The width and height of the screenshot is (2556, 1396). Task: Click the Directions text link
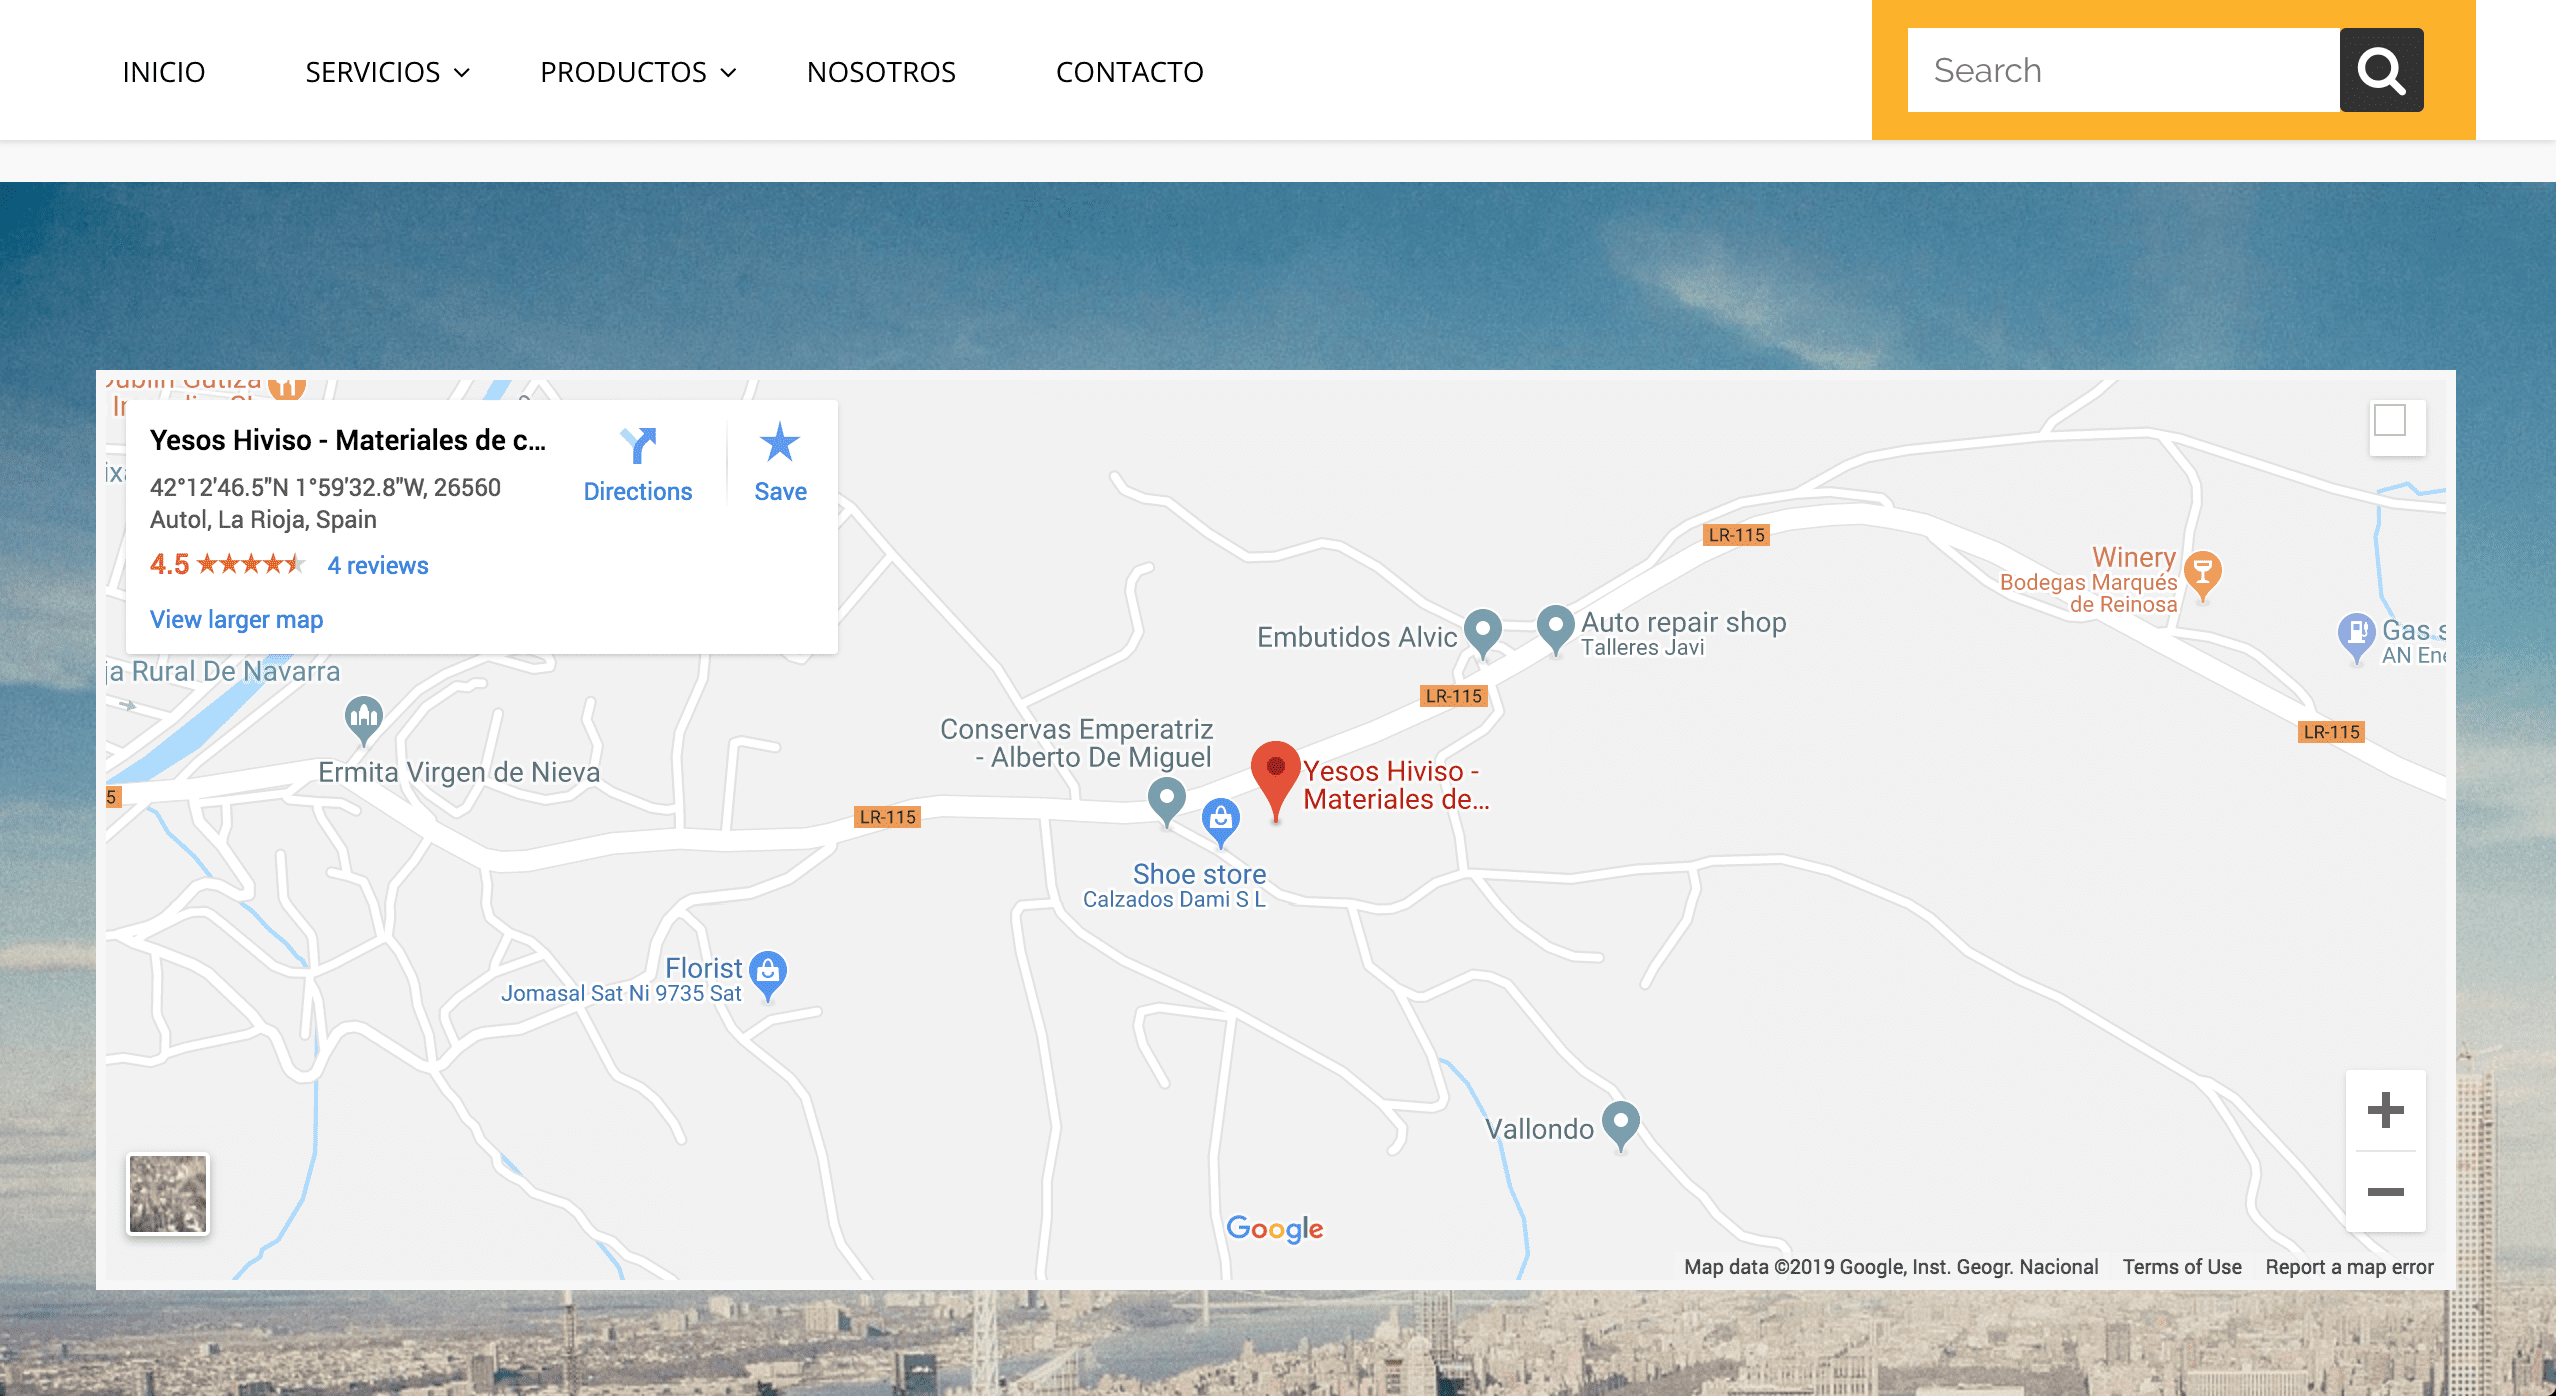(x=638, y=491)
